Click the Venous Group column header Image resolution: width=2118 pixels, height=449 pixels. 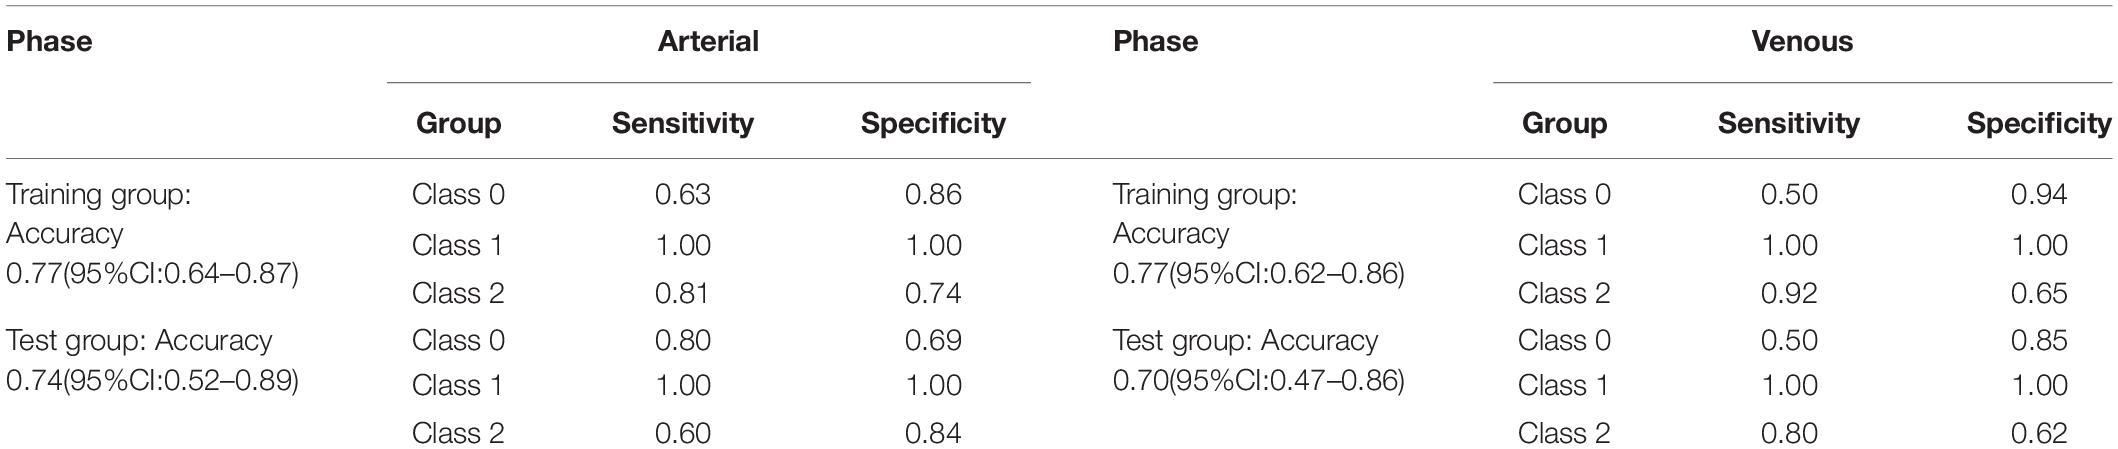click(x=1564, y=123)
